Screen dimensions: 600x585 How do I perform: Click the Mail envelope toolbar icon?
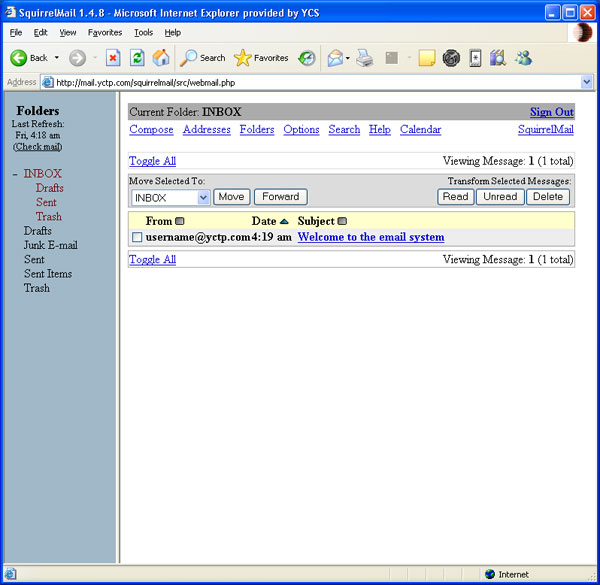pyautogui.click(x=335, y=58)
